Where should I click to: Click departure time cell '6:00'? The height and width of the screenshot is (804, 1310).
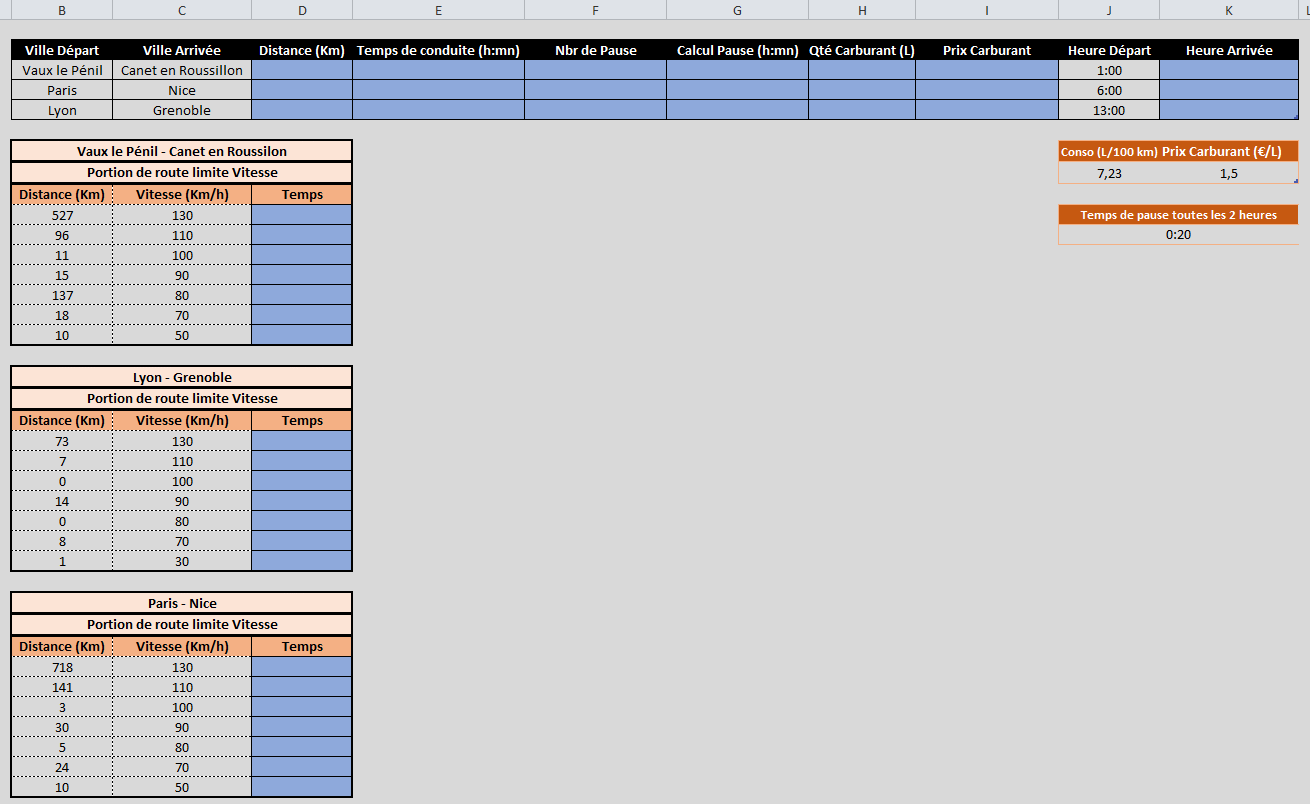click(x=1109, y=90)
